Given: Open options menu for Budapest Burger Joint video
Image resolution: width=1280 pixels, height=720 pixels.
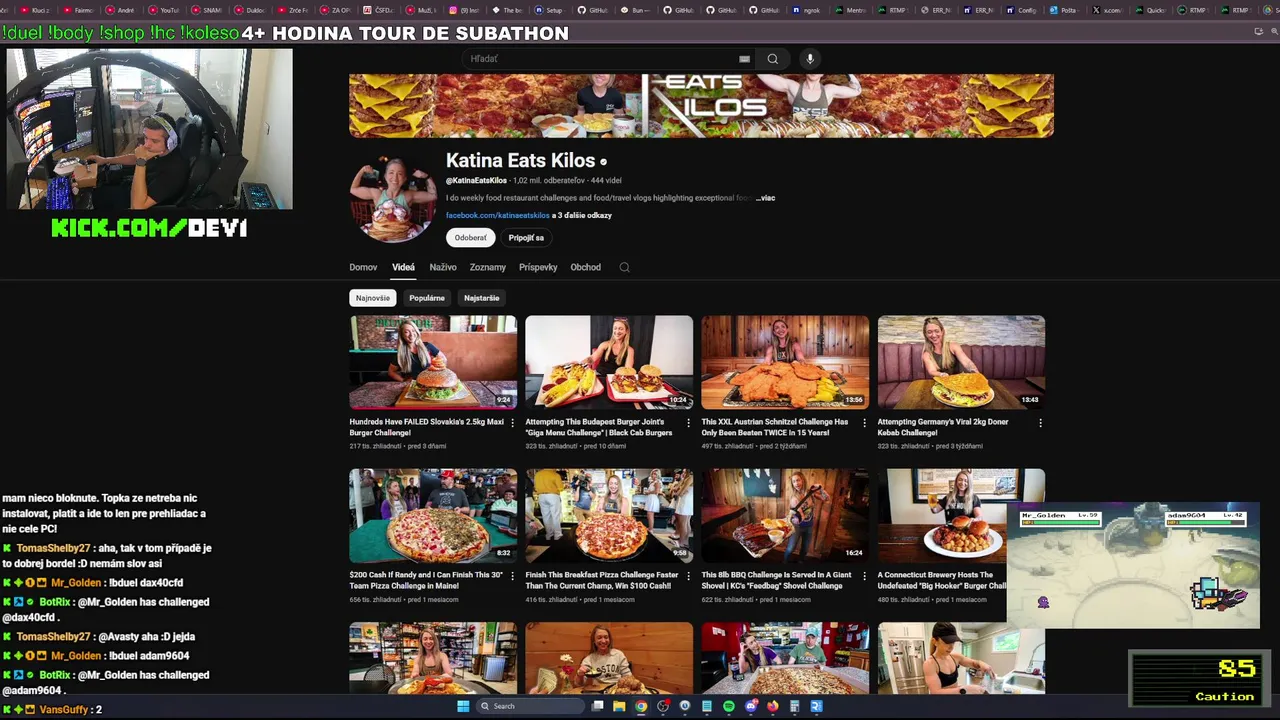Looking at the screenshot, I should pos(688,423).
